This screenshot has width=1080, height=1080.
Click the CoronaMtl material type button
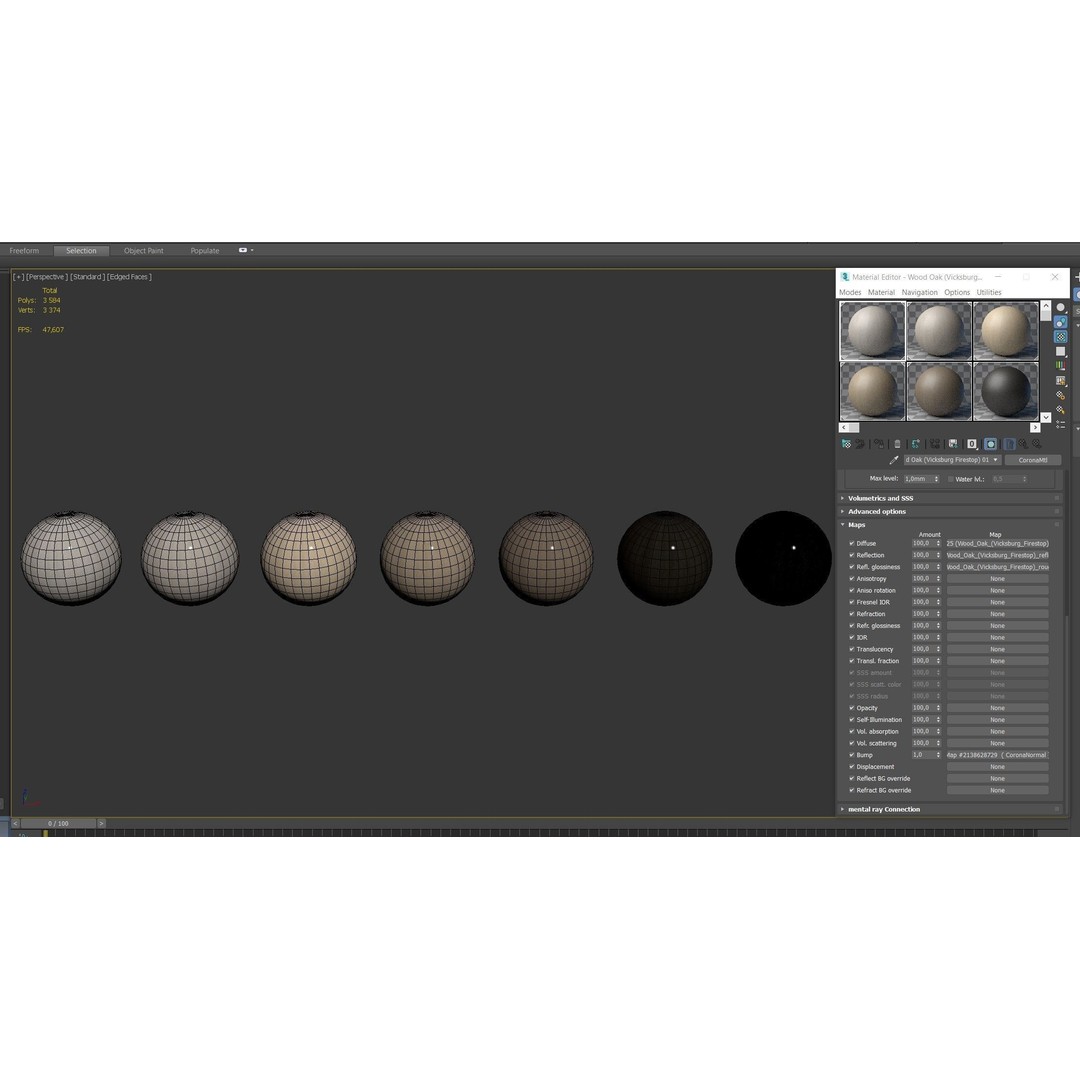point(1031,459)
